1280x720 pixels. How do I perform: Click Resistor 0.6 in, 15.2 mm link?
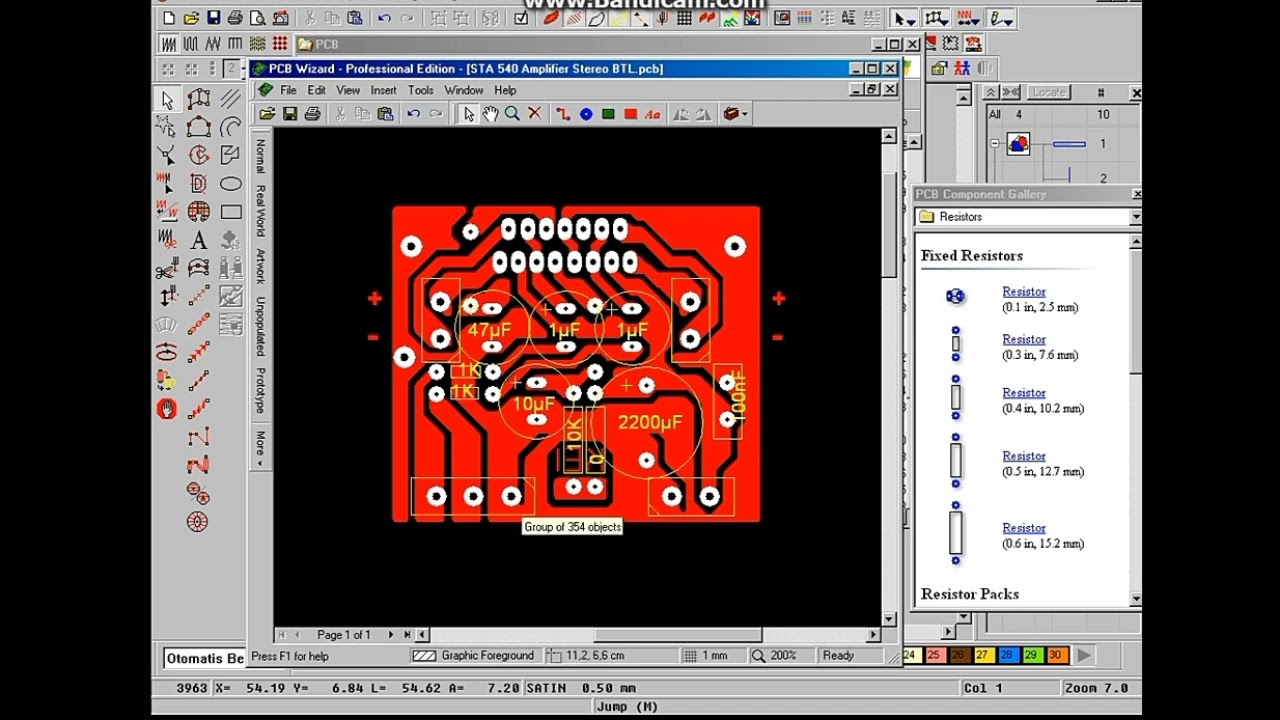pyautogui.click(x=1024, y=528)
